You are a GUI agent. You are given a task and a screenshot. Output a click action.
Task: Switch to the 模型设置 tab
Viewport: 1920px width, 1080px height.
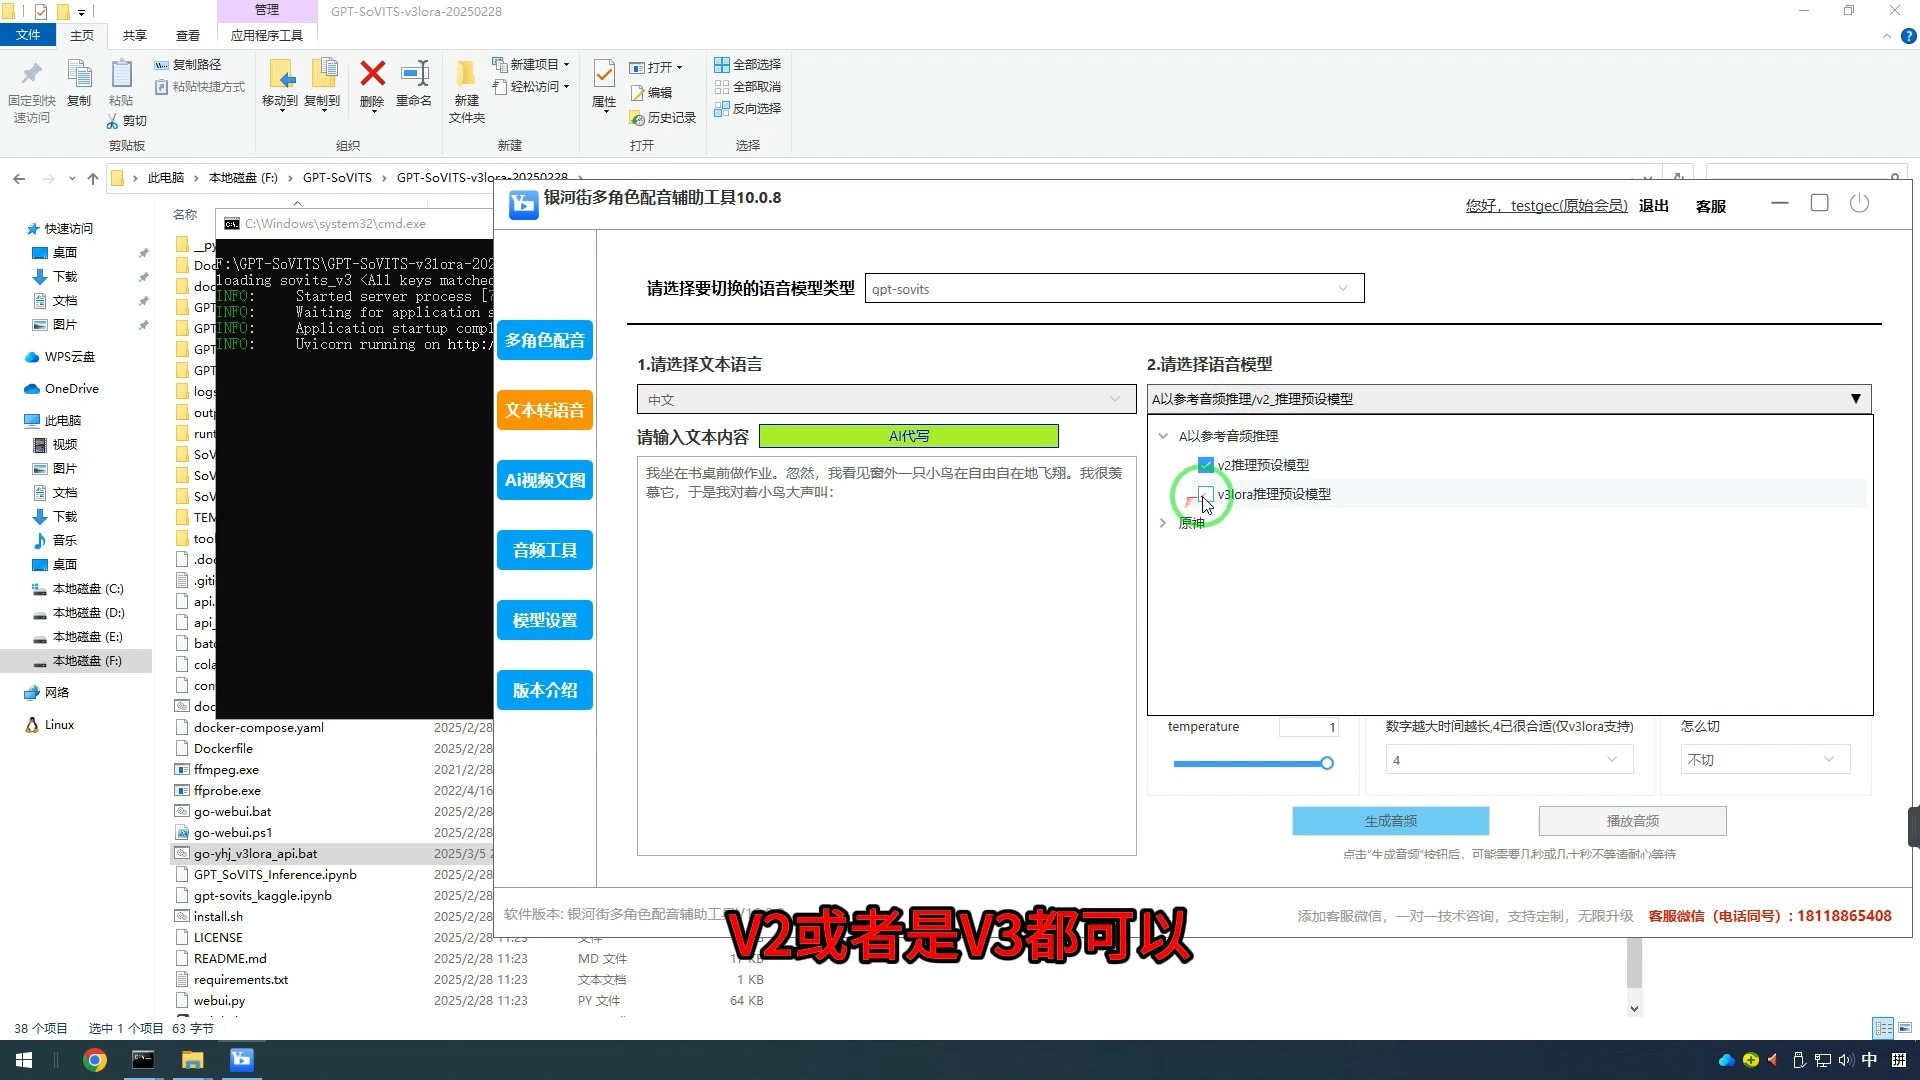[x=545, y=620]
